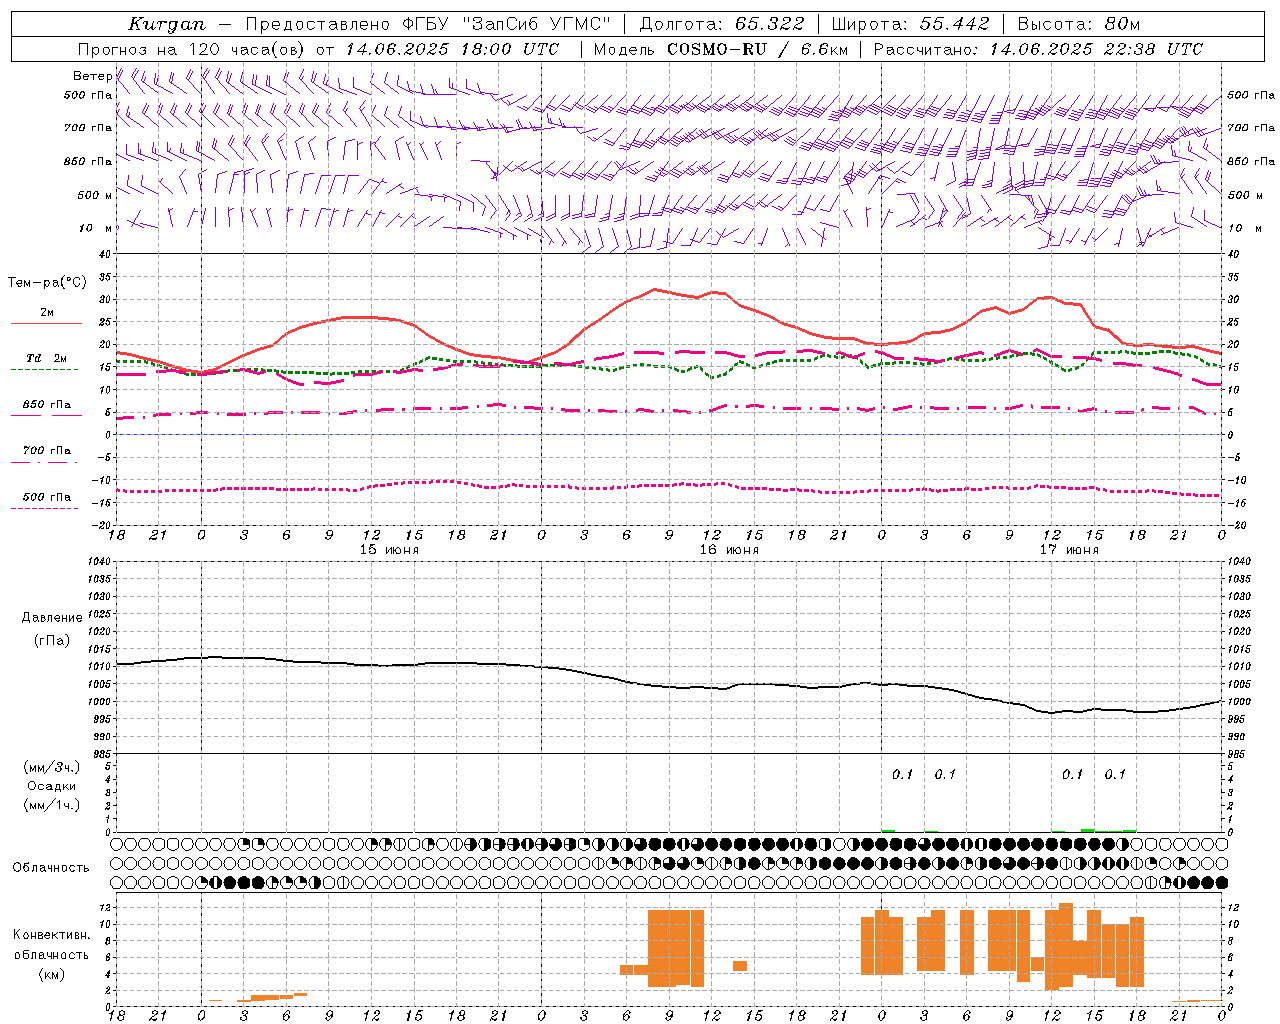The width and height of the screenshot is (1280, 1024).
Task: Click the '15 июня' date label
Action: [x=389, y=549]
